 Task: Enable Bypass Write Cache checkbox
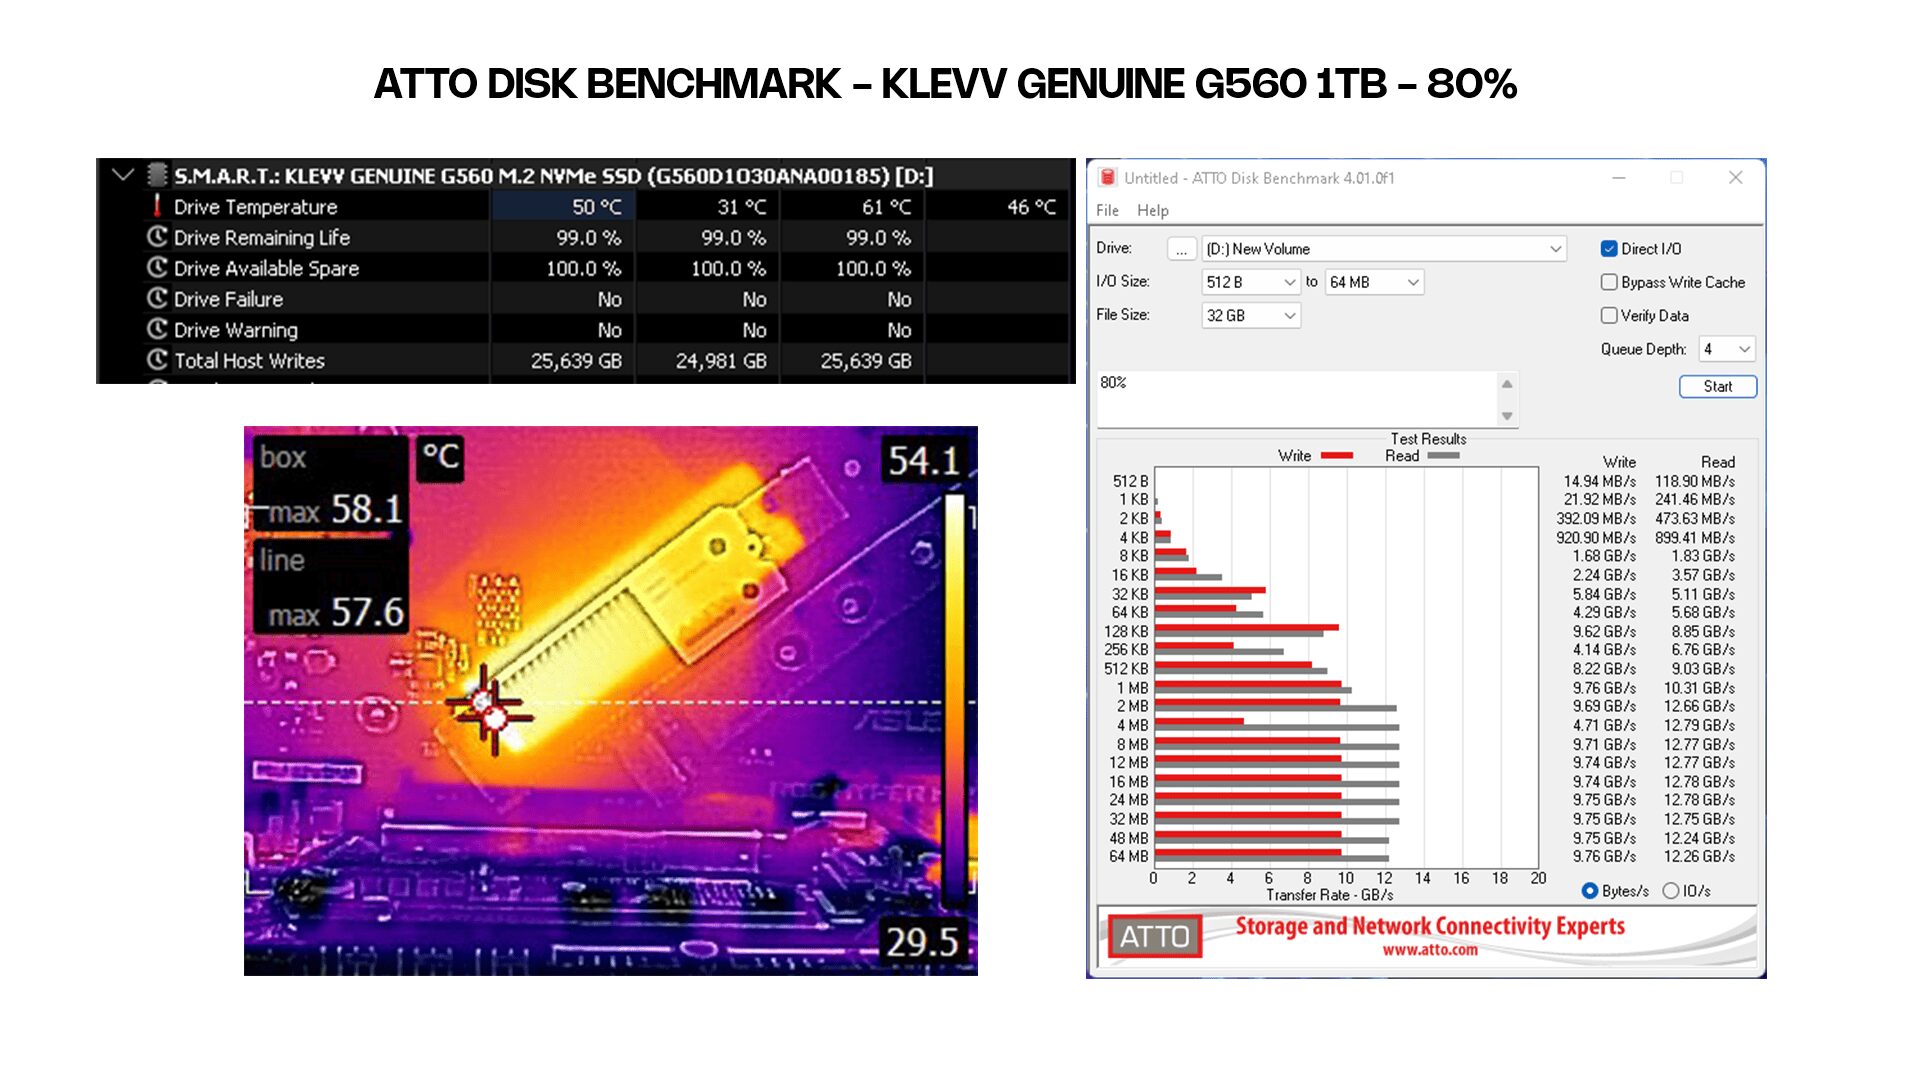1609,282
